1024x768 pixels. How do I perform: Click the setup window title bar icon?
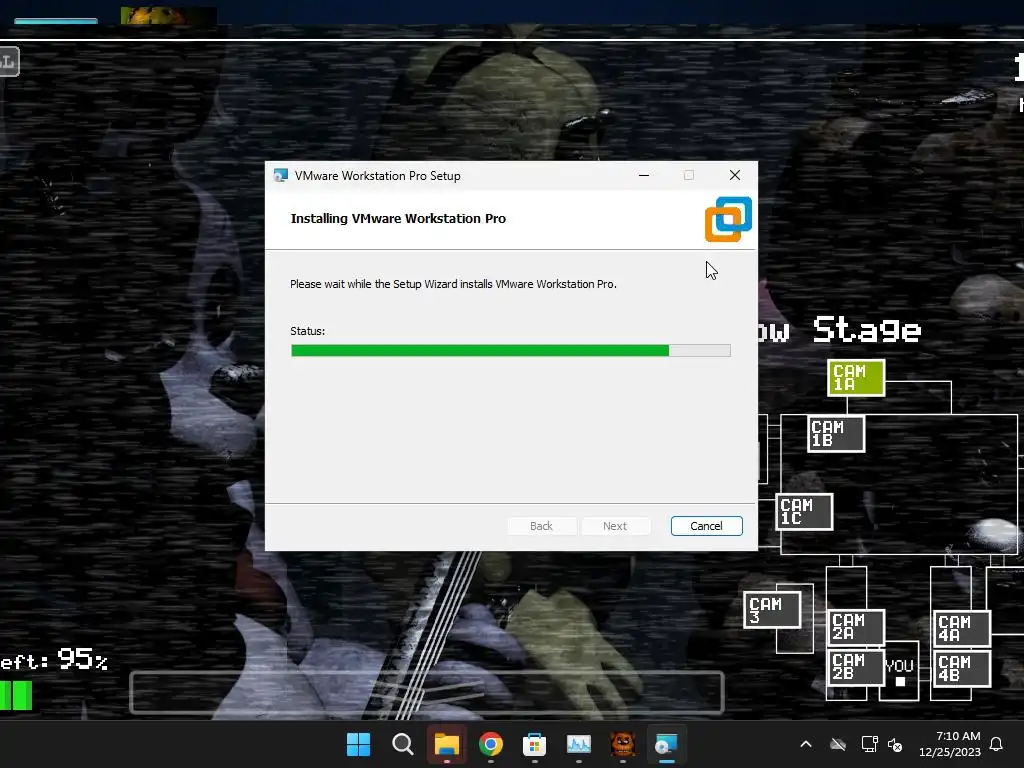point(281,176)
